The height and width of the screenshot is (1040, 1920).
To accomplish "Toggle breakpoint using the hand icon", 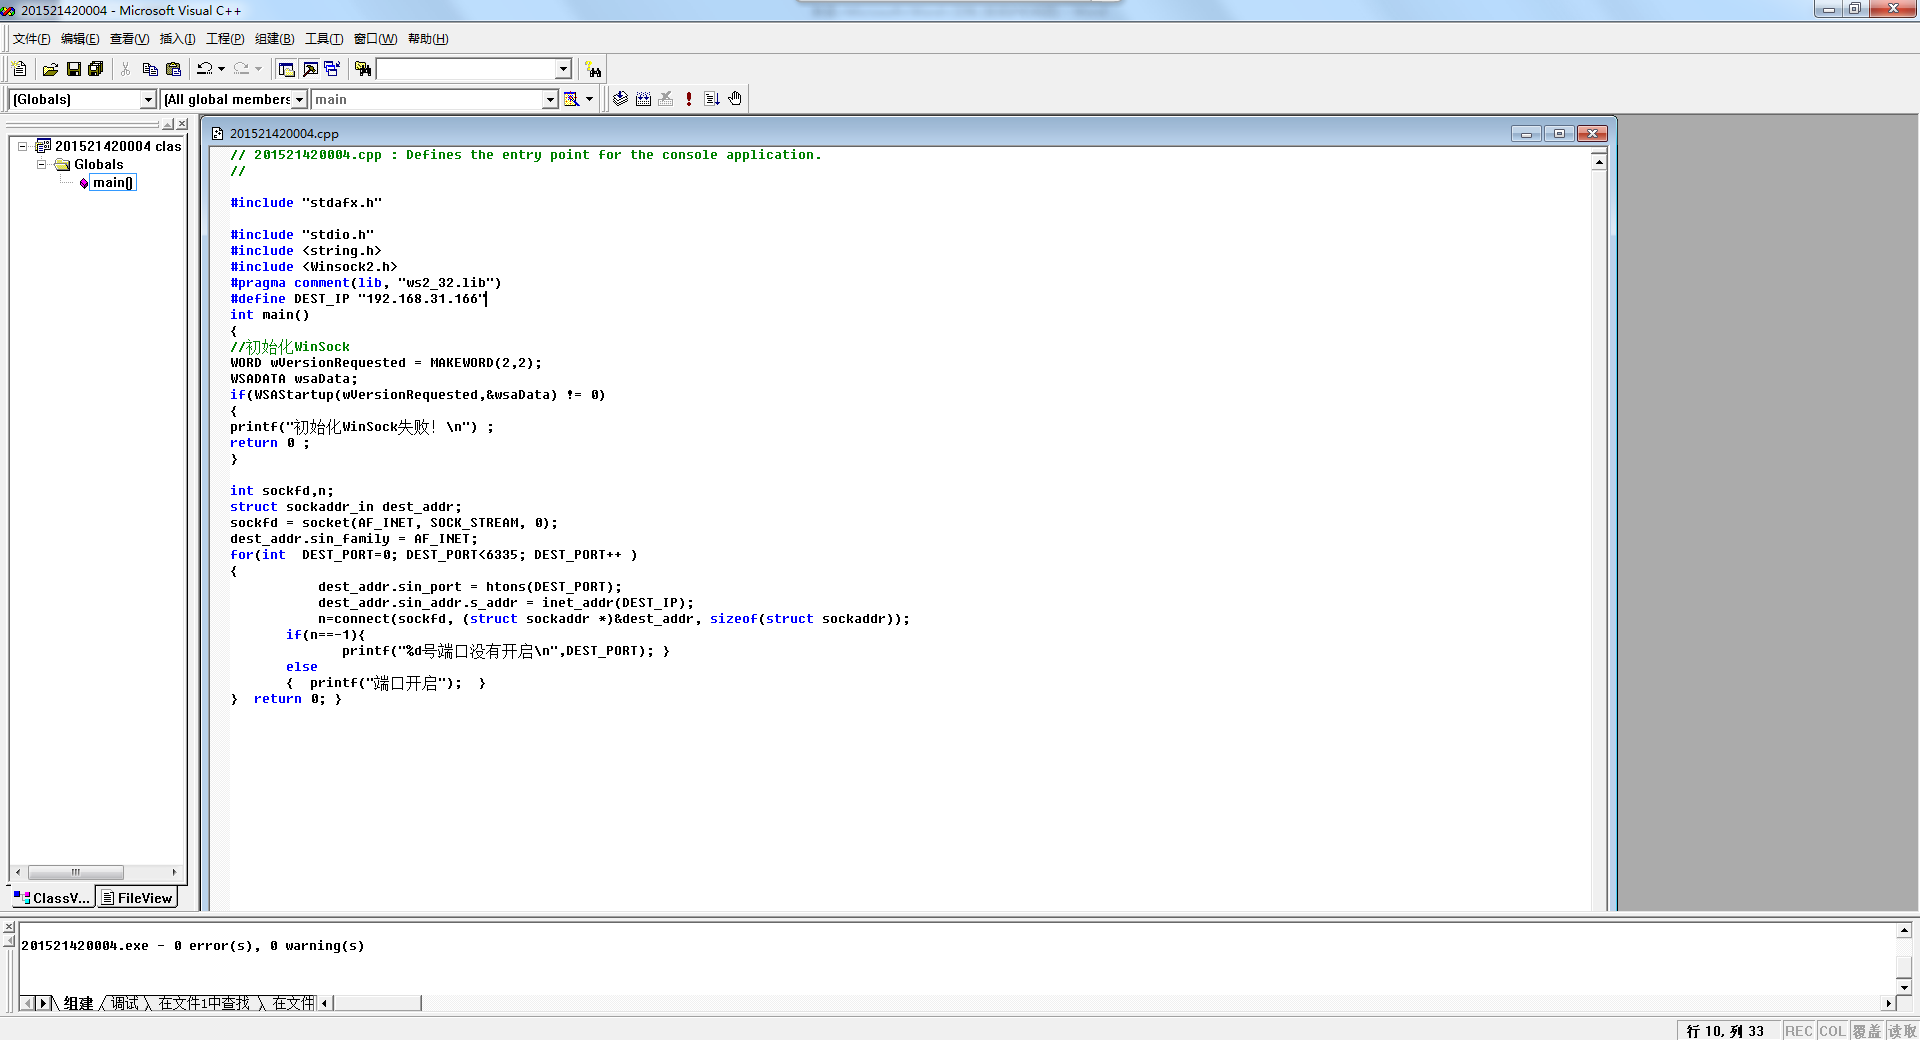I will tap(735, 99).
